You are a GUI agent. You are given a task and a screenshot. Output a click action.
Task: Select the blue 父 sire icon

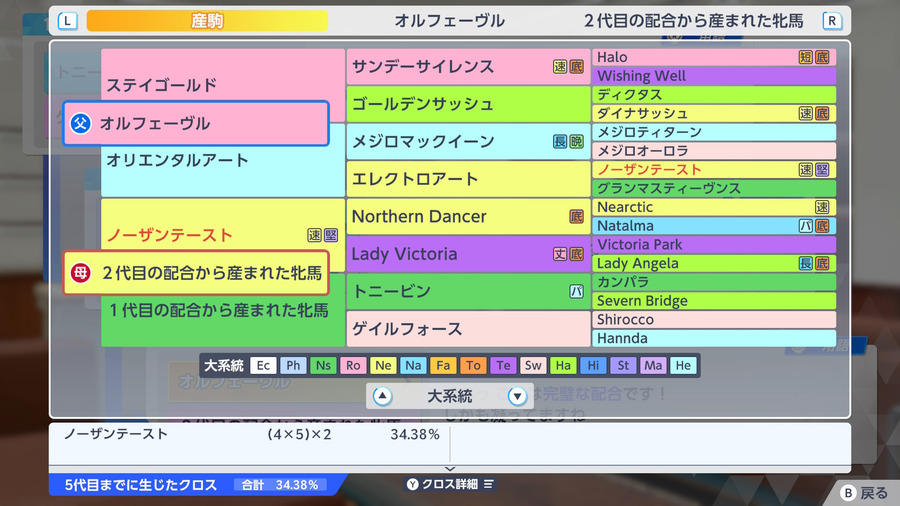tap(80, 123)
